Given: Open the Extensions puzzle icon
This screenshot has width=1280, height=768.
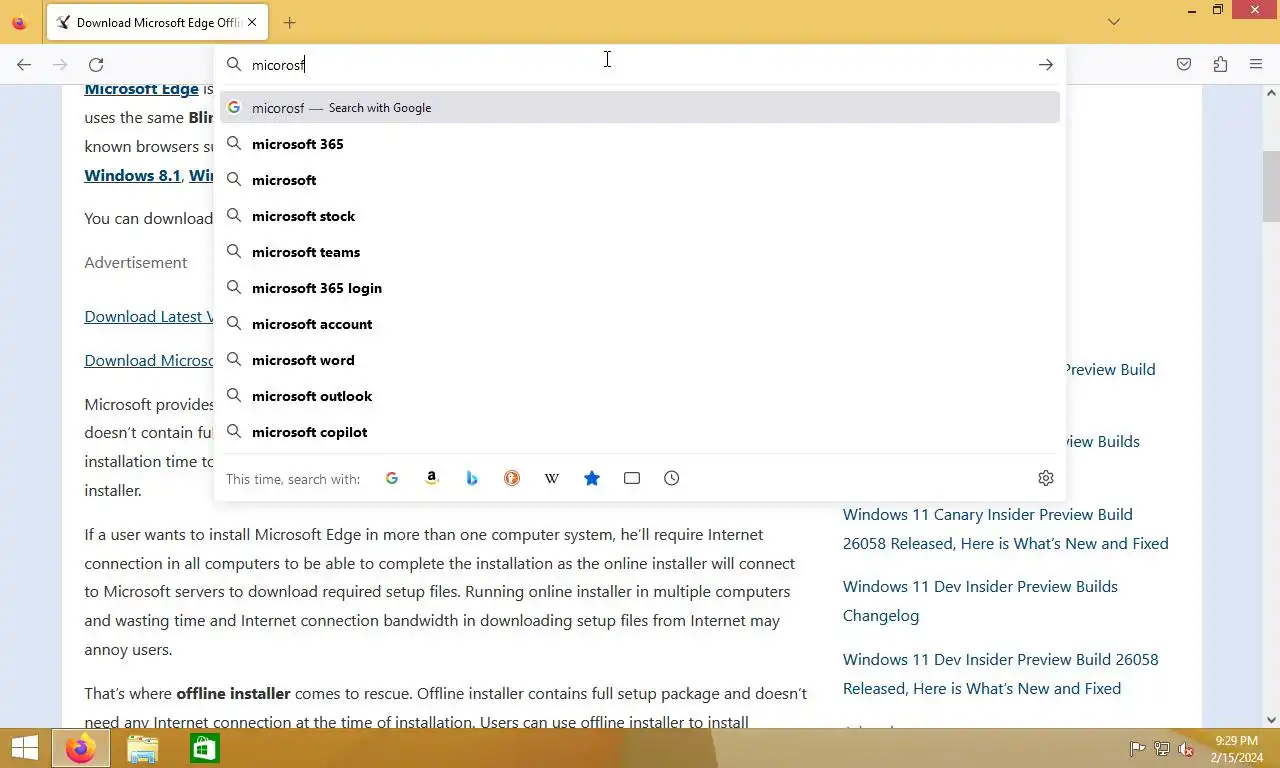Looking at the screenshot, I should coord(1220,65).
